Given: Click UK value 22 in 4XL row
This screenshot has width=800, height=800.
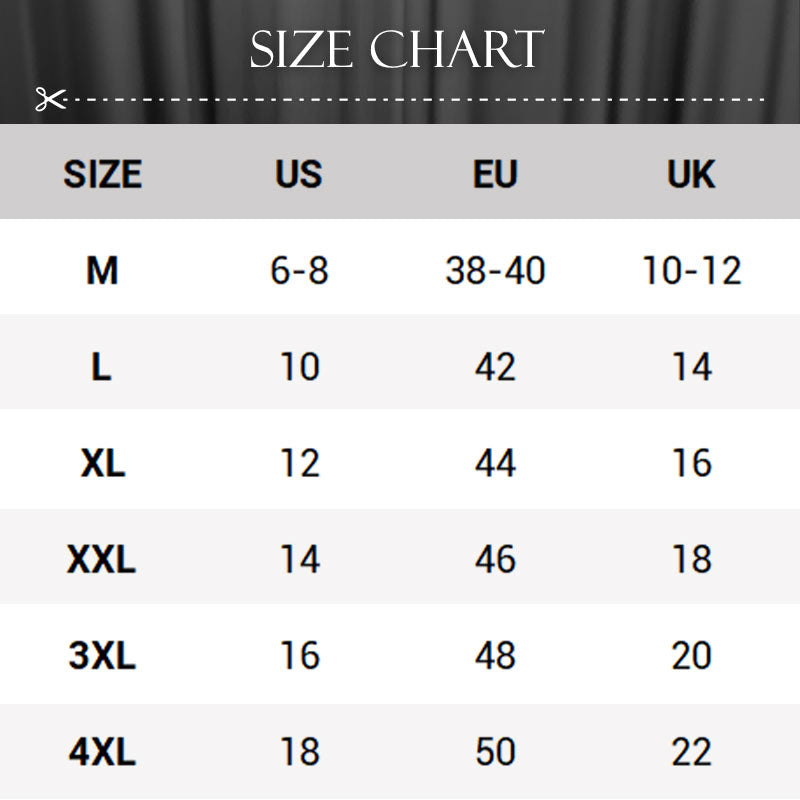Looking at the screenshot, I should click(692, 751).
